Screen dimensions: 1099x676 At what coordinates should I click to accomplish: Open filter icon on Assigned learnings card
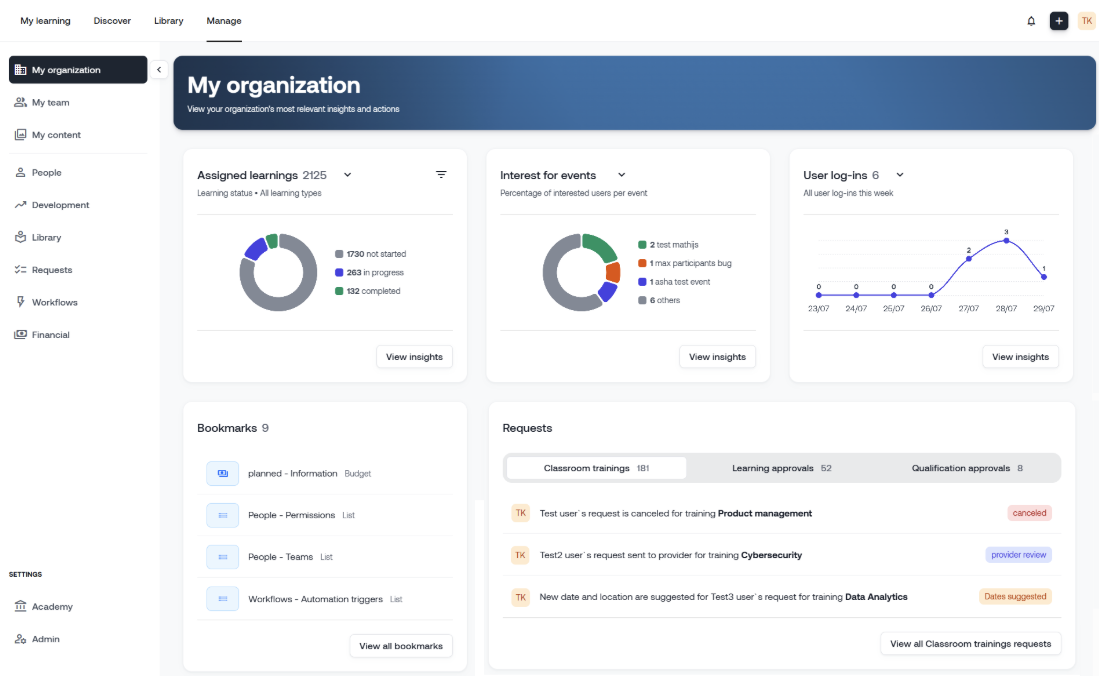click(x=441, y=175)
